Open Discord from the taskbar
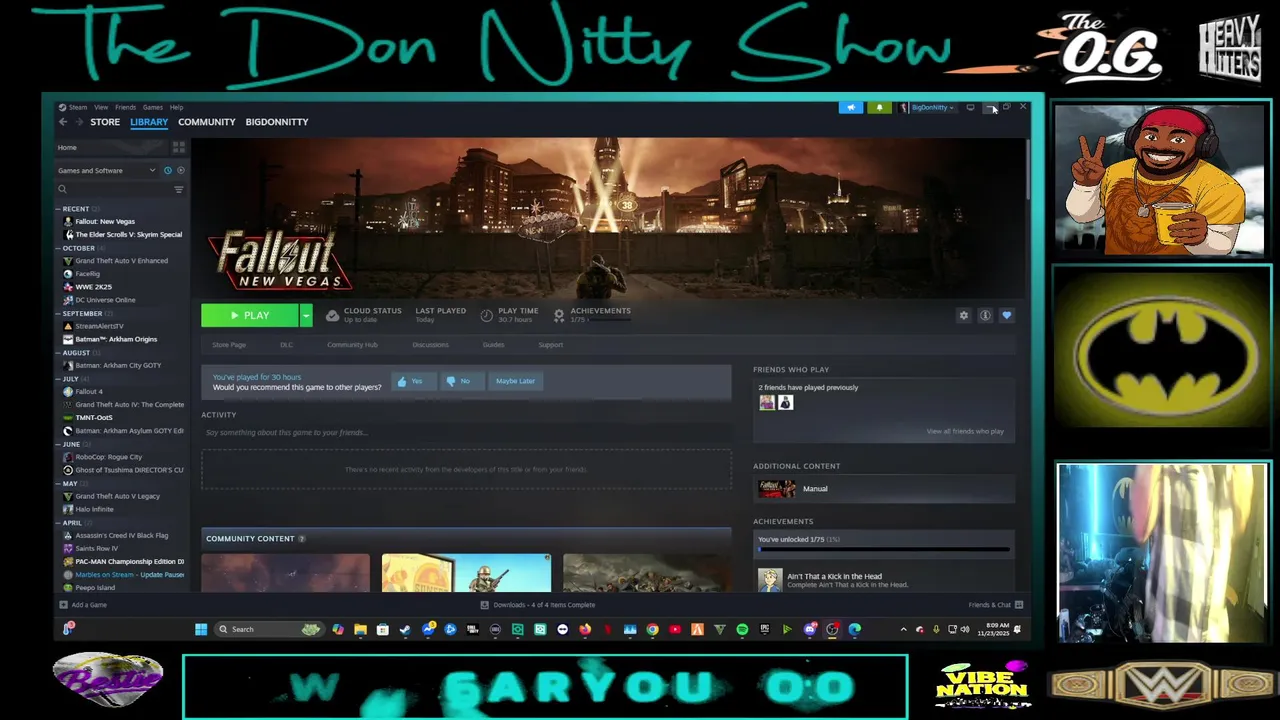Screen dimensions: 1280x720 click(x=810, y=629)
